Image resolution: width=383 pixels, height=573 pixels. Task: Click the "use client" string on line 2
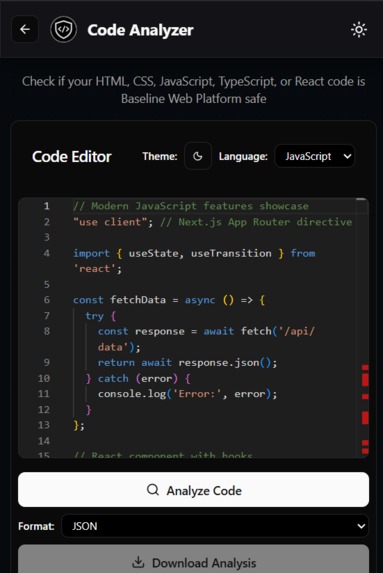point(110,222)
